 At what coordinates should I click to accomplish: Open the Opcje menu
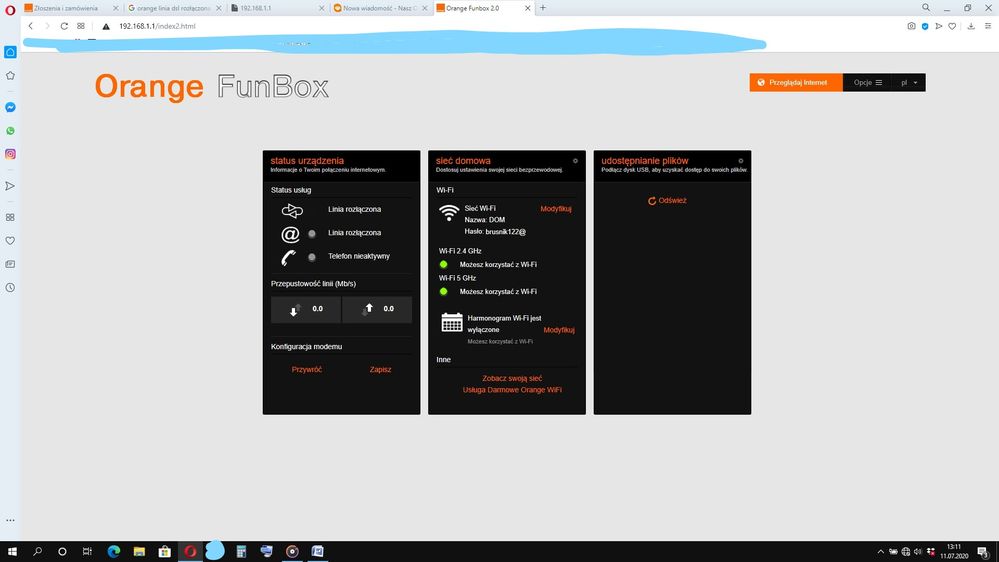point(867,83)
